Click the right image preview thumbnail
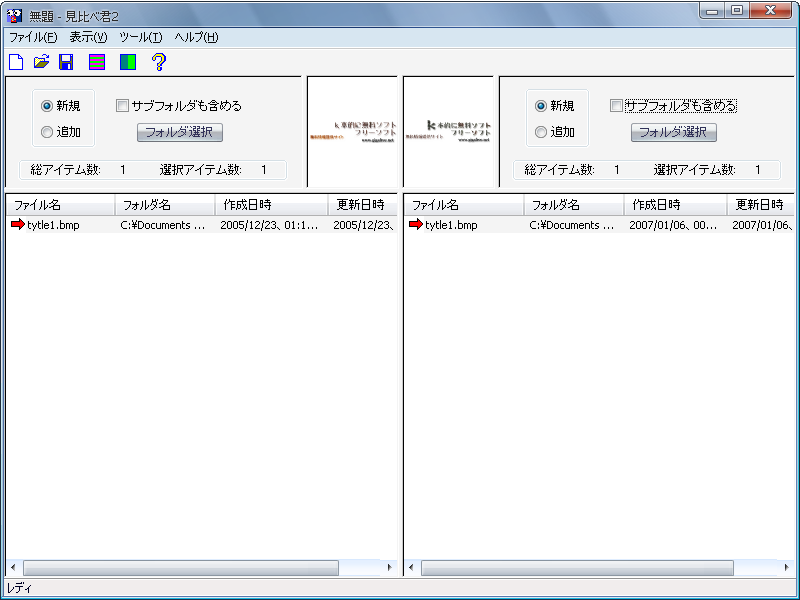The height and width of the screenshot is (600, 800). (448, 132)
